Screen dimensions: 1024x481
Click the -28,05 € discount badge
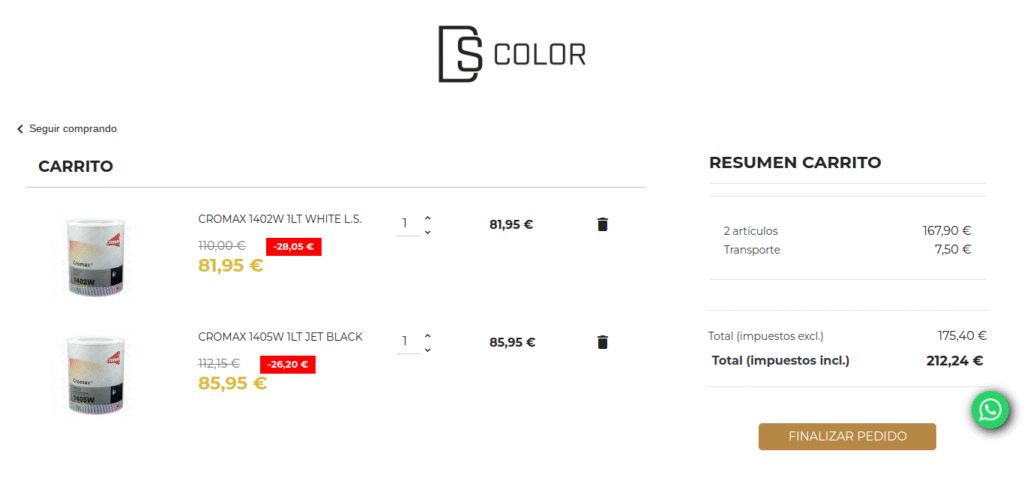point(293,246)
